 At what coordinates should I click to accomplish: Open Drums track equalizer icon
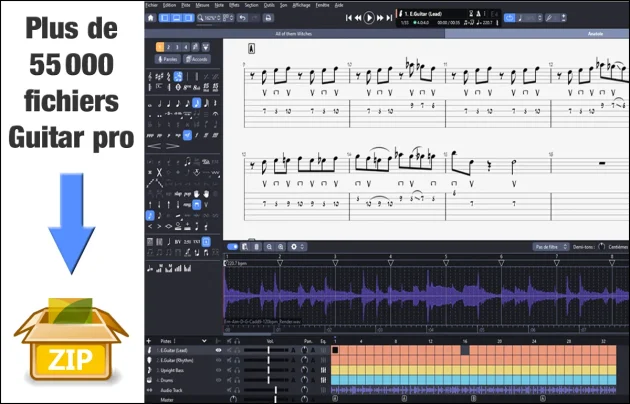323,380
